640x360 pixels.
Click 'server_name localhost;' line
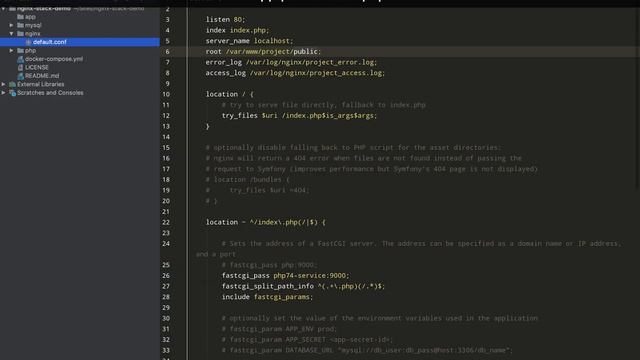click(x=249, y=41)
